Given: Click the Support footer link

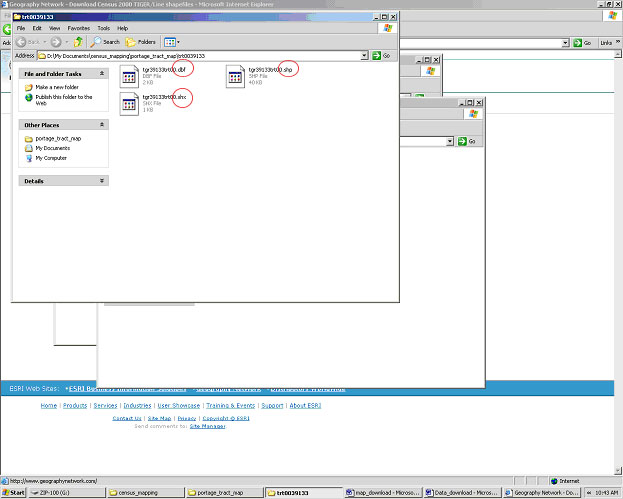Looking at the screenshot, I should click(x=272, y=405).
